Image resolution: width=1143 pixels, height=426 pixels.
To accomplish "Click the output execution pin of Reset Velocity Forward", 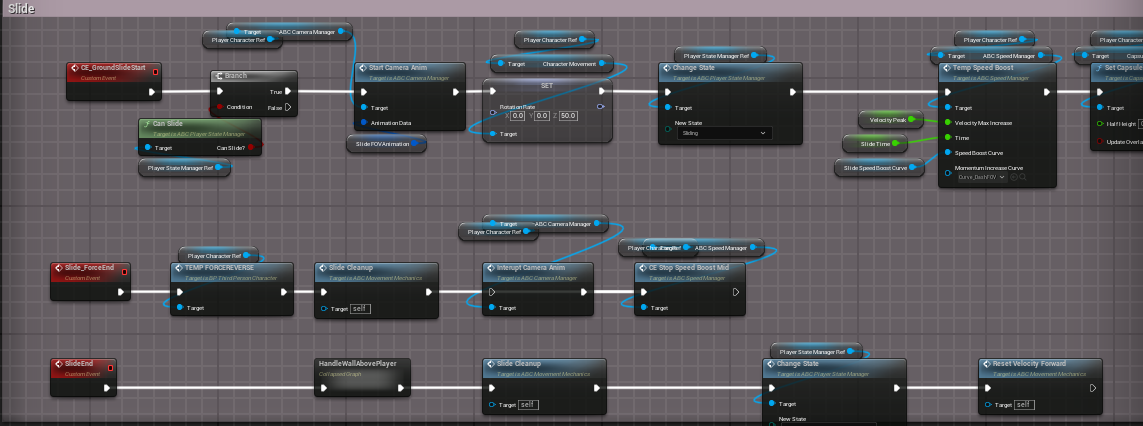I will 1093,388.
